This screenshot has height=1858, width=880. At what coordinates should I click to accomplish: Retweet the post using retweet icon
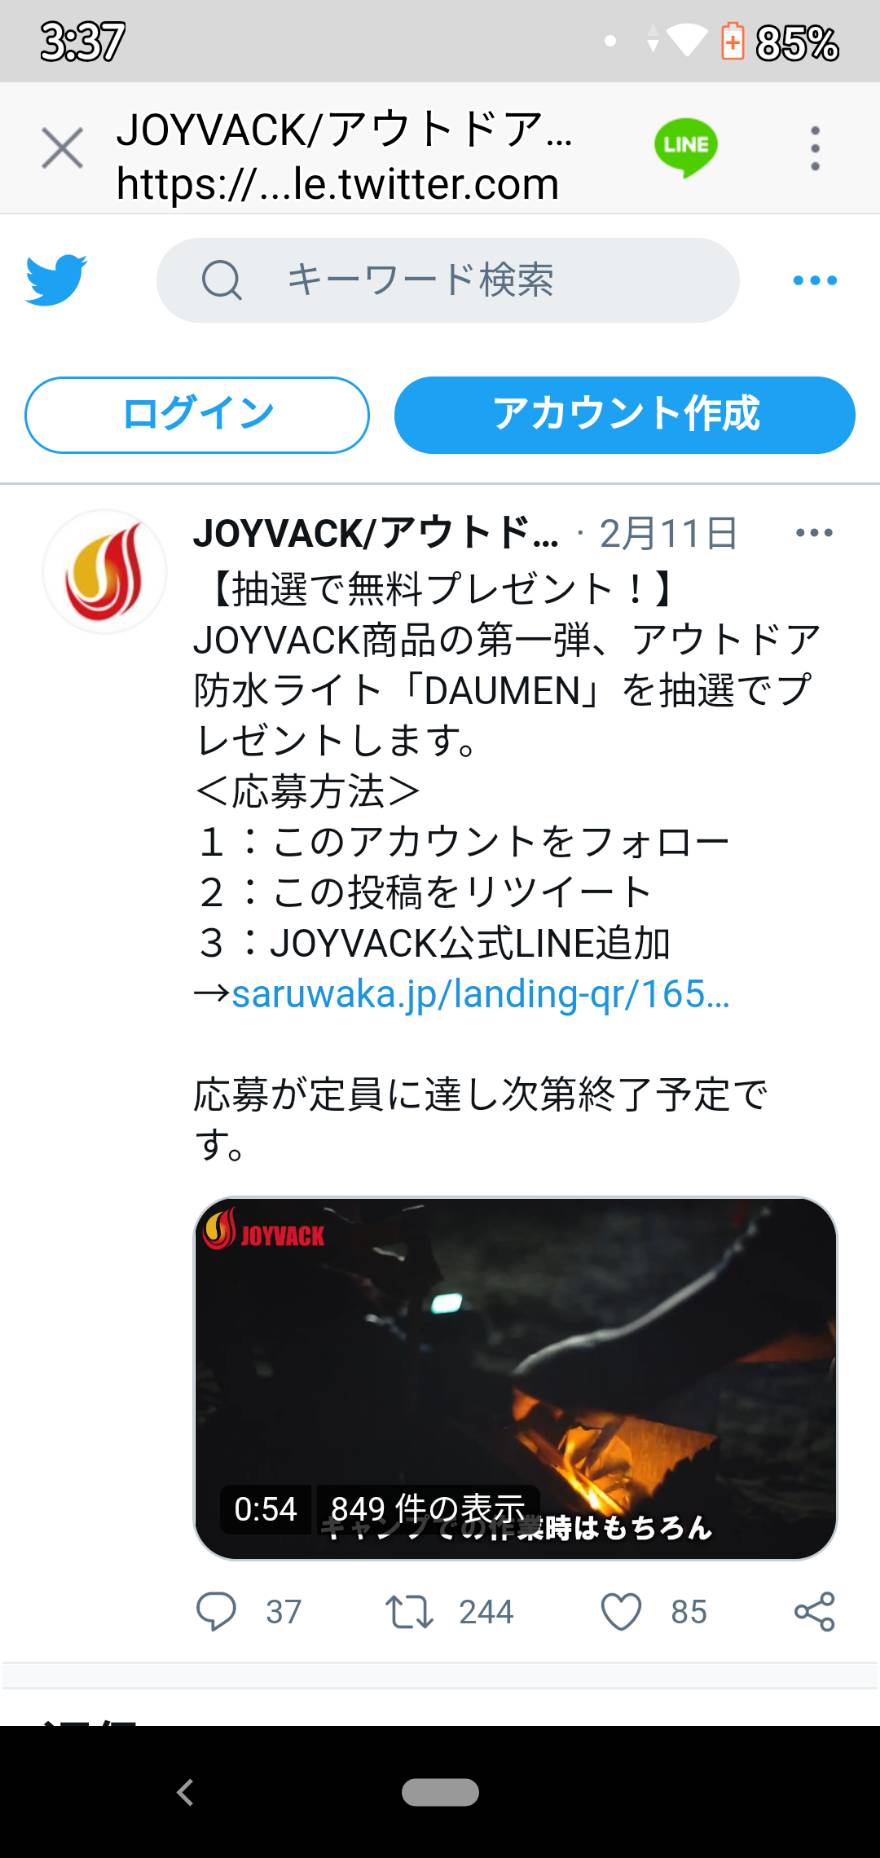[x=409, y=1611]
